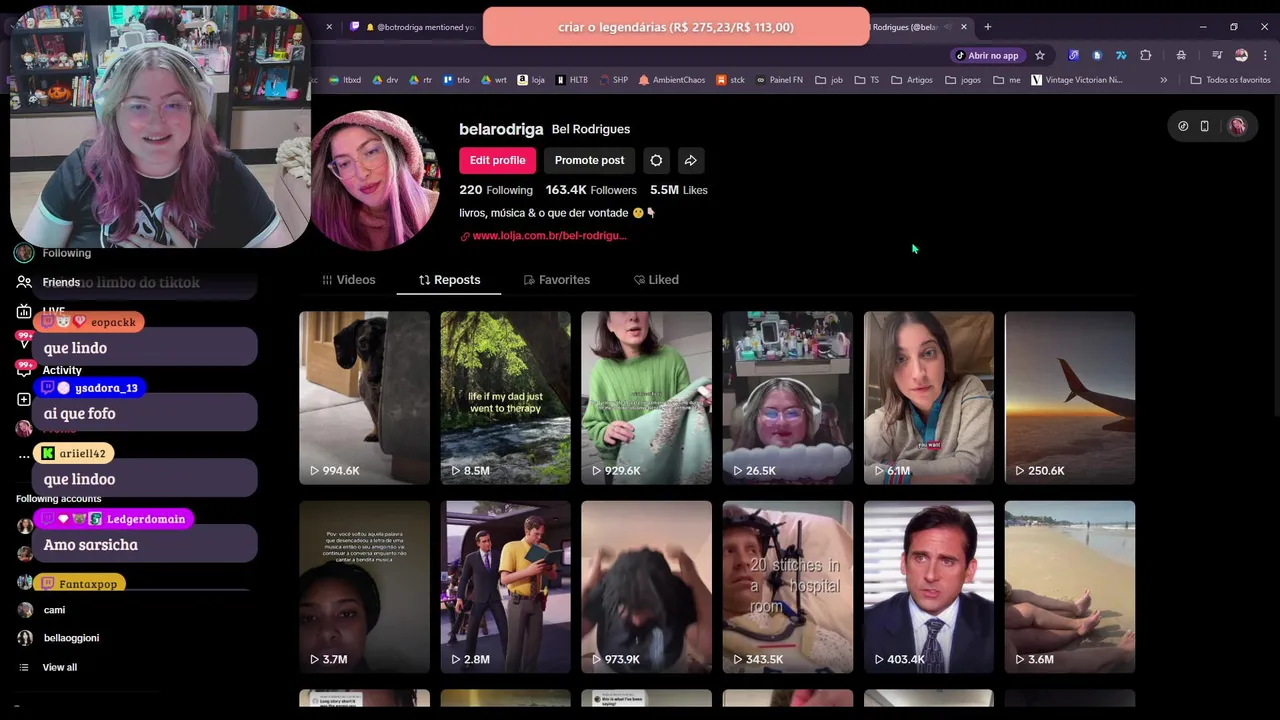This screenshot has width=1280, height=720.
Task: Click the More three-dots sidebar icon
Action: [24, 457]
